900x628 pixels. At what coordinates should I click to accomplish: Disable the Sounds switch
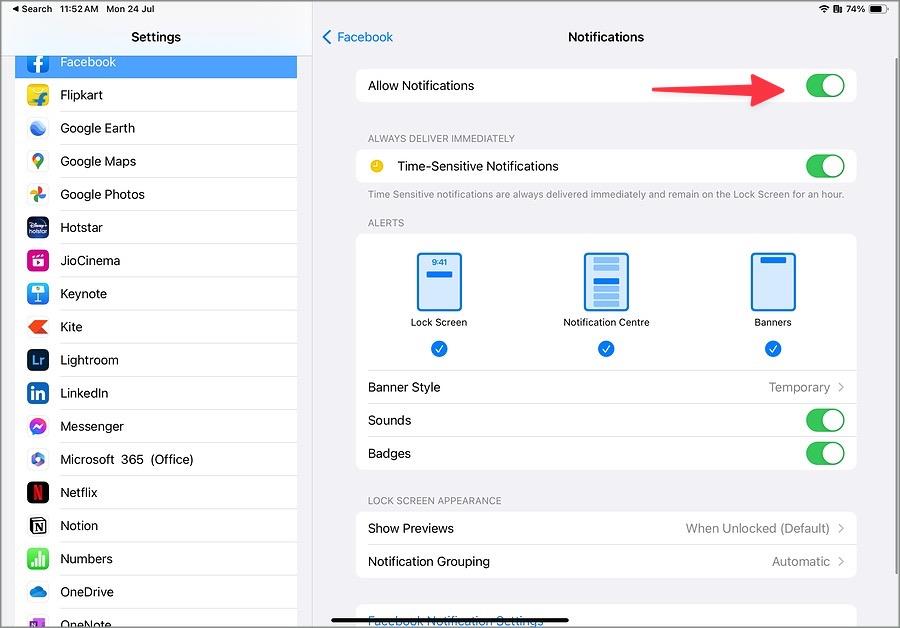tap(825, 420)
